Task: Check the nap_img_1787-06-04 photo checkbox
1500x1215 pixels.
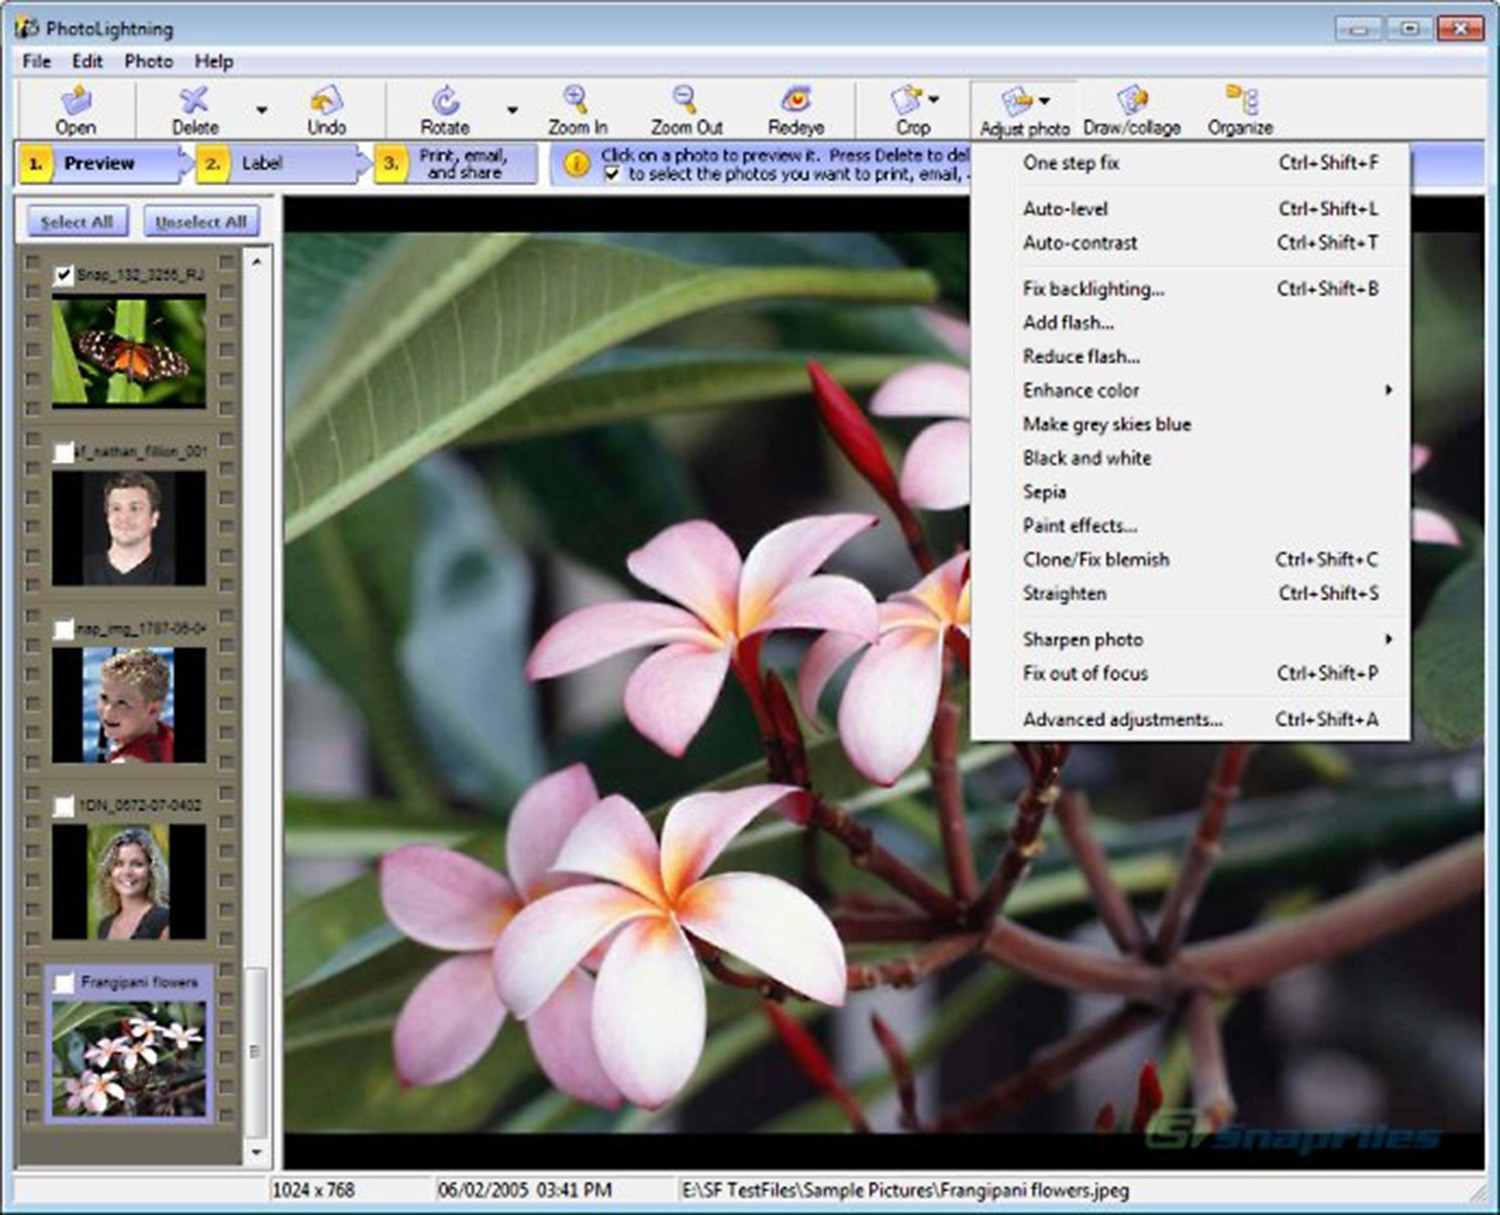Action: (63, 629)
